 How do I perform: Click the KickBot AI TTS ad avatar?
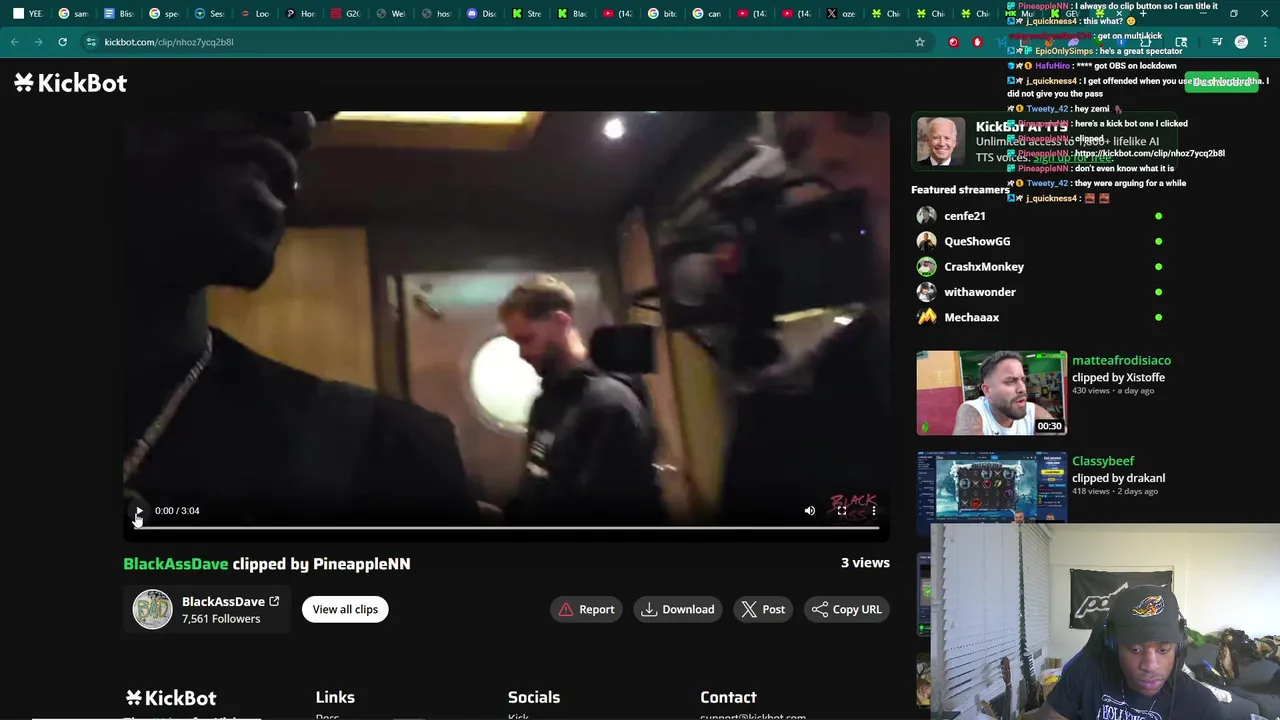pyautogui.click(x=941, y=141)
